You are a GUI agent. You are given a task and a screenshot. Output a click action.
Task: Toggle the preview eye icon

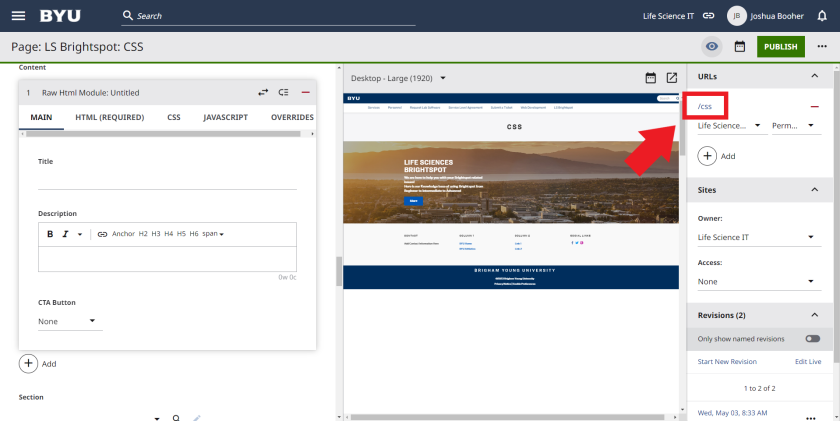[x=711, y=47]
